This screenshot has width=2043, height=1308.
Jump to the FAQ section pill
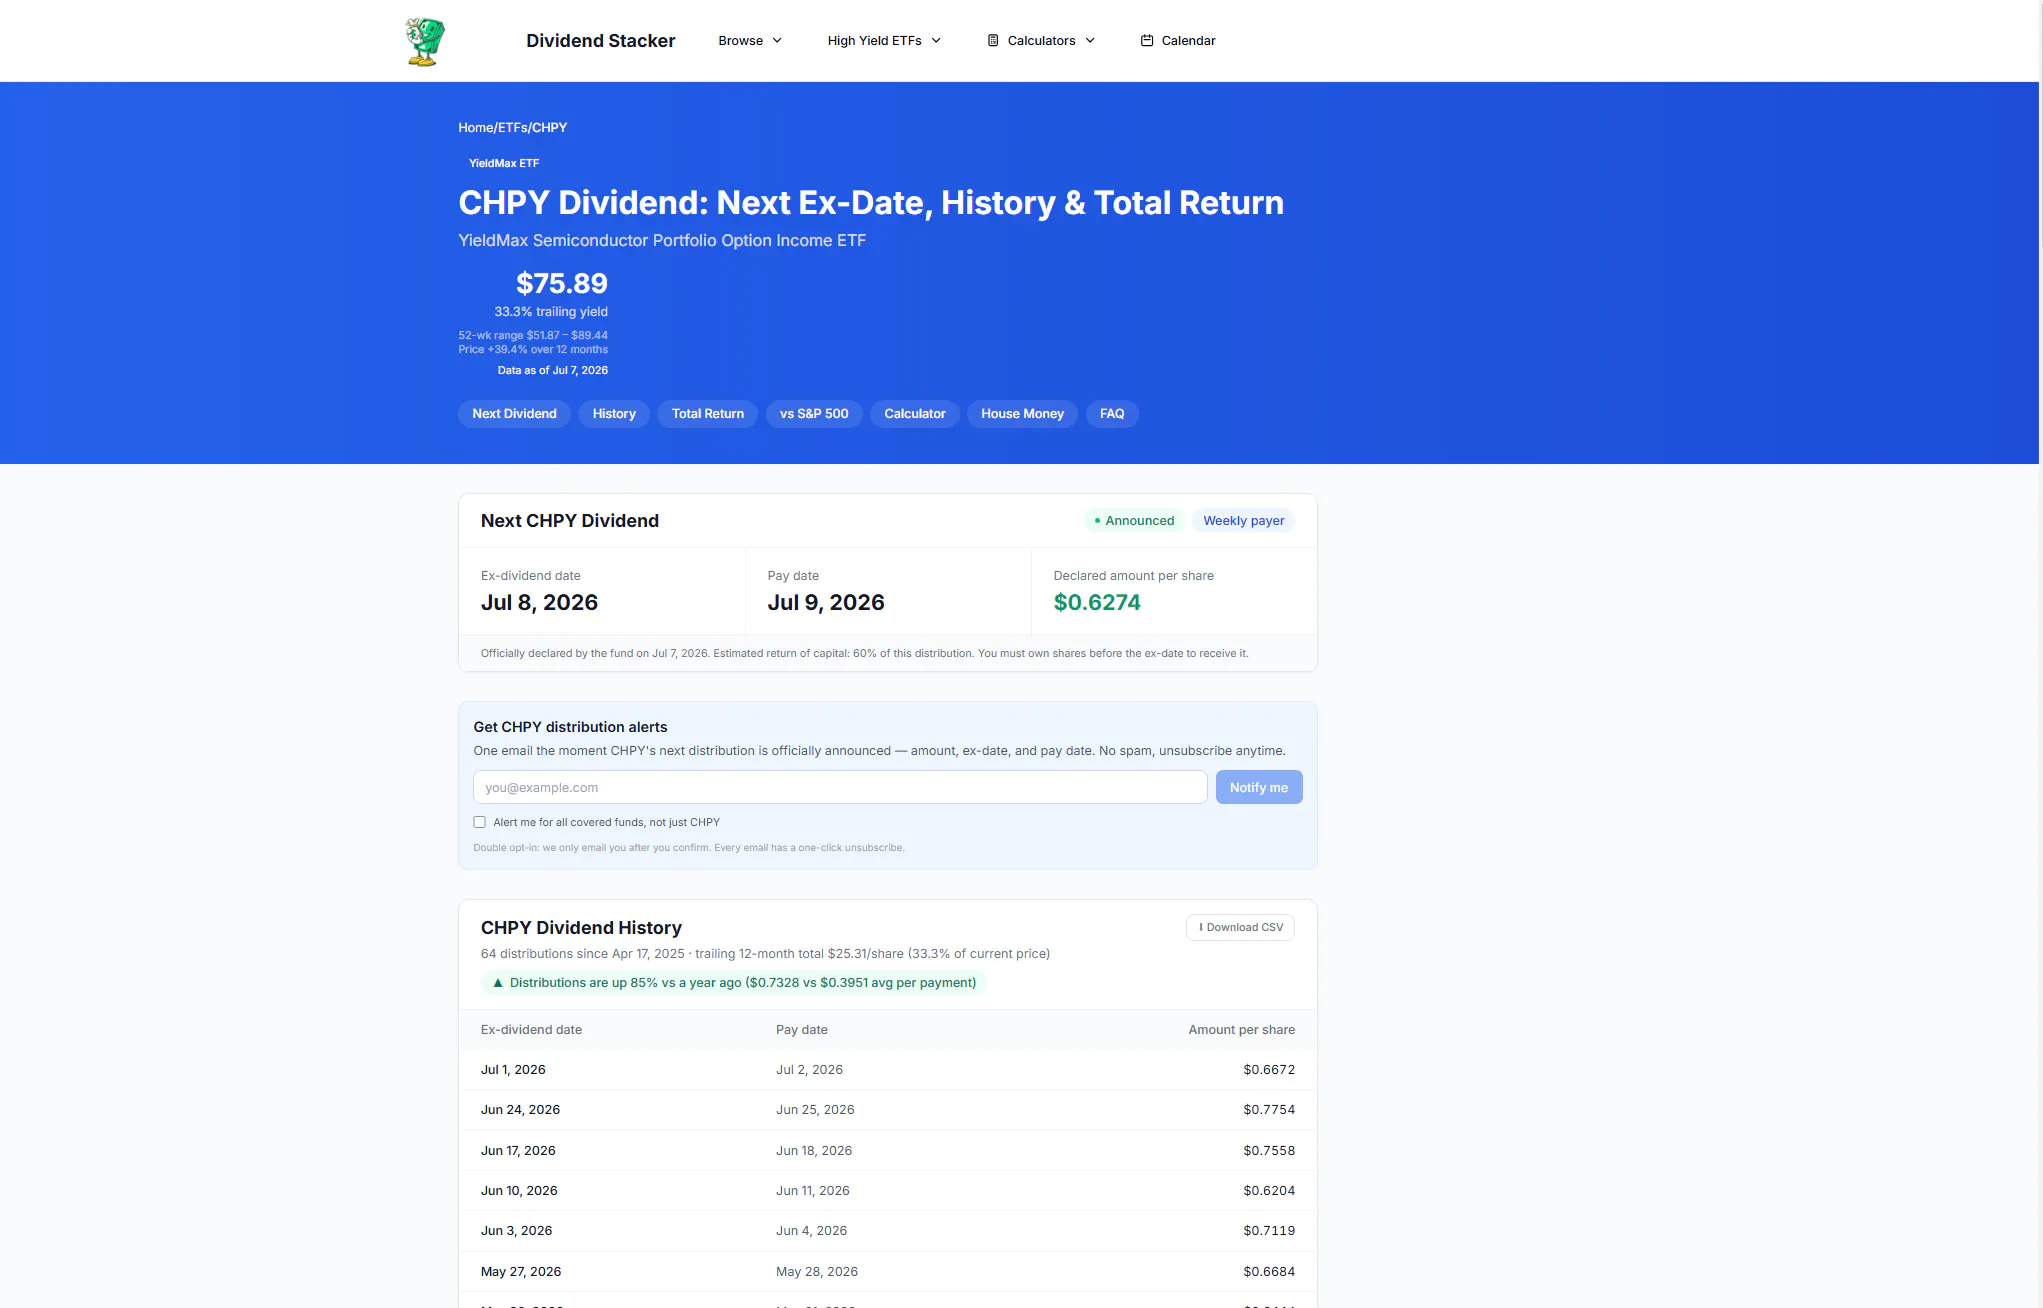point(1112,414)
